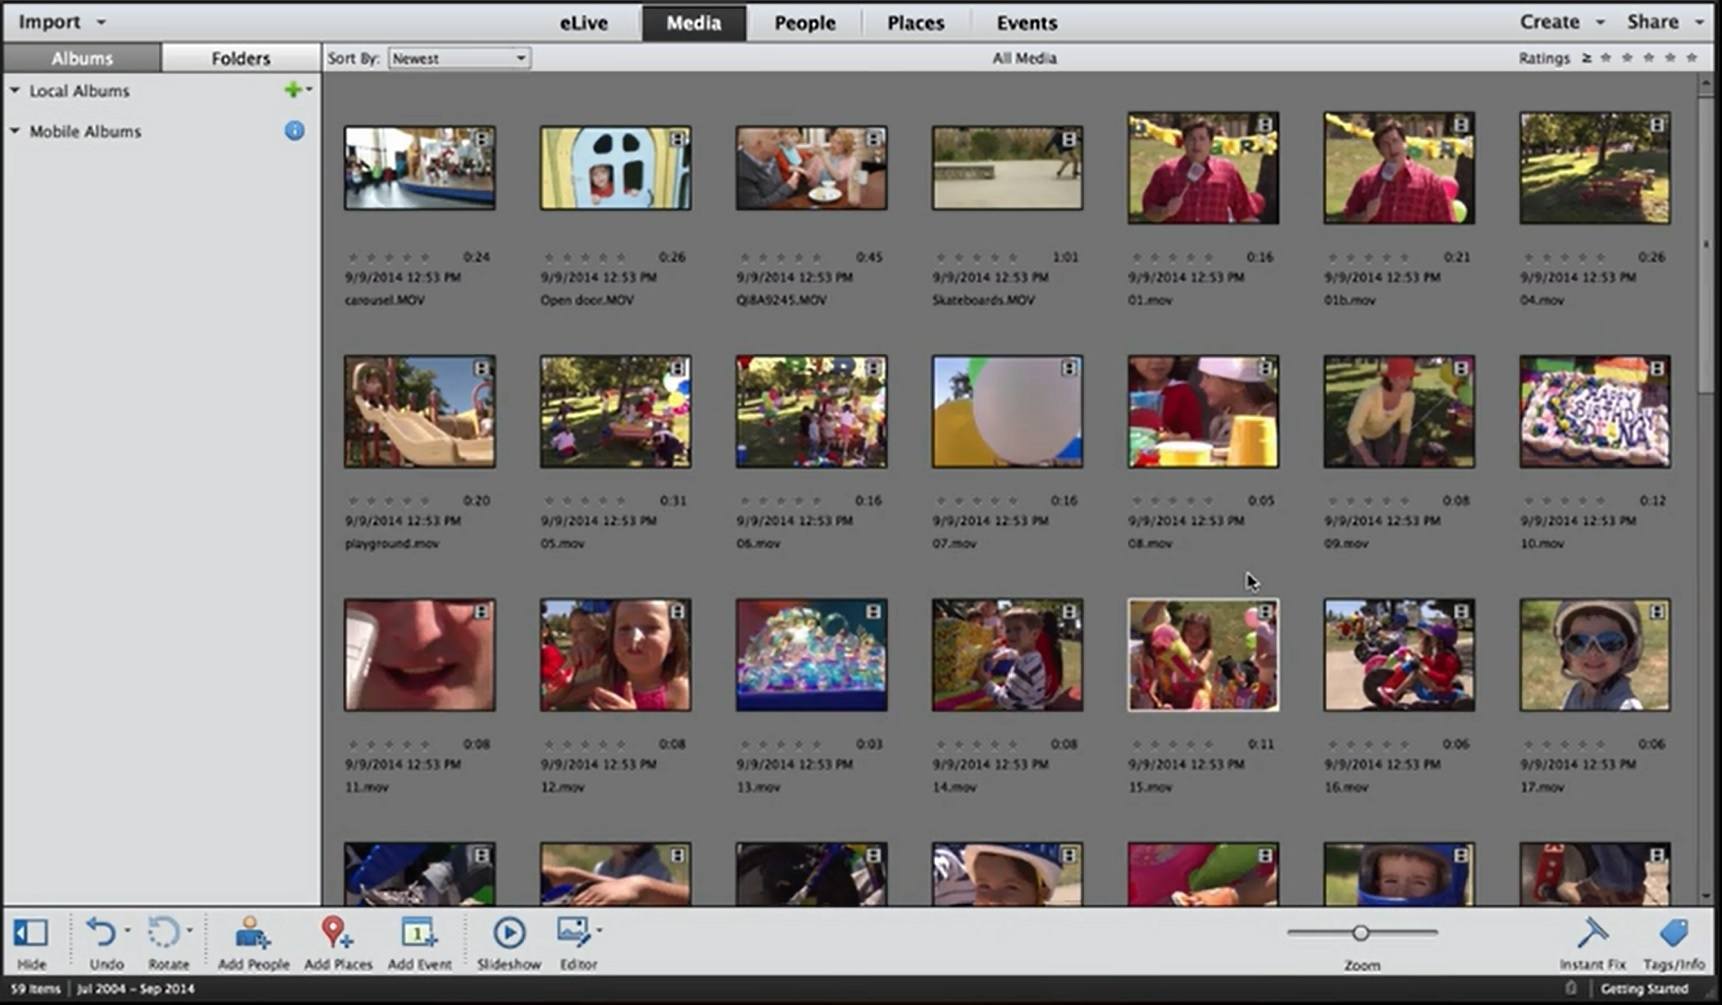Collapse the Local Albums section
The image size is (1722, 1005).
[x=15, y=90]
